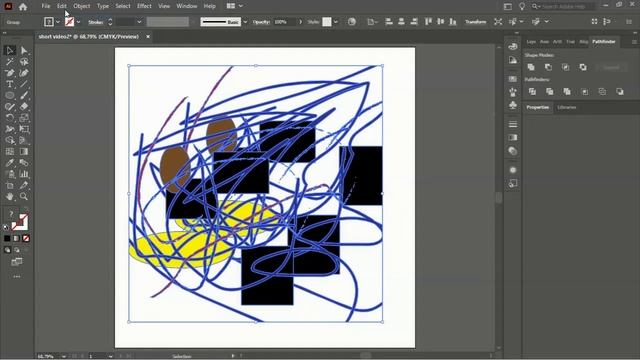Click the Recolor Artwork wheel icon
Image resolution: width=640 pixels, height=360 pixels.
351,22
